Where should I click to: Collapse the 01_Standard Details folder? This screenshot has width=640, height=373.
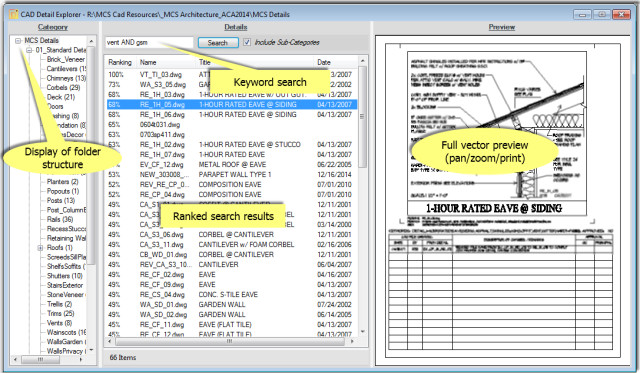(x=29, y=50)
